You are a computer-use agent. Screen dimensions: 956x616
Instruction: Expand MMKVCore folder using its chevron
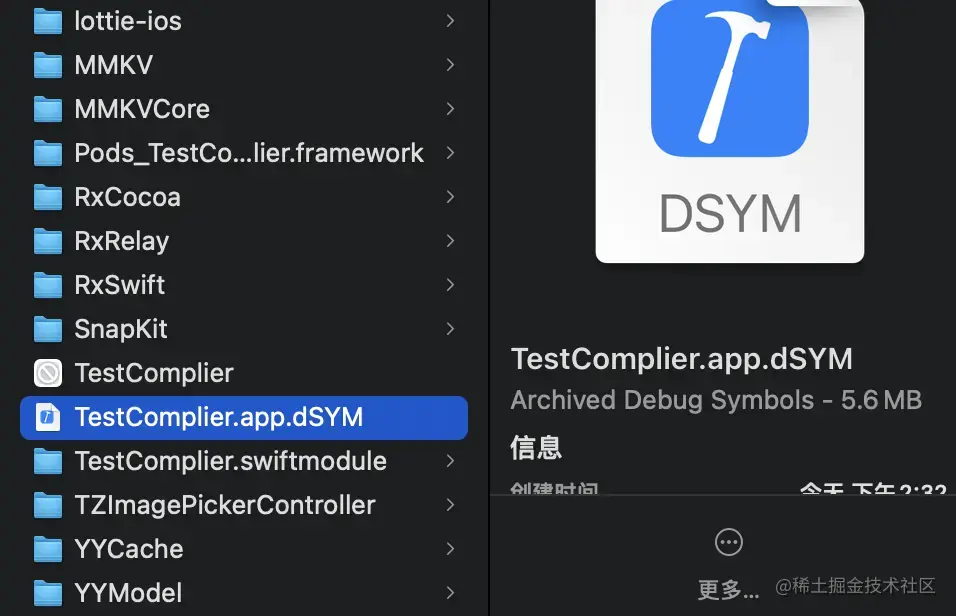(451, 109)
